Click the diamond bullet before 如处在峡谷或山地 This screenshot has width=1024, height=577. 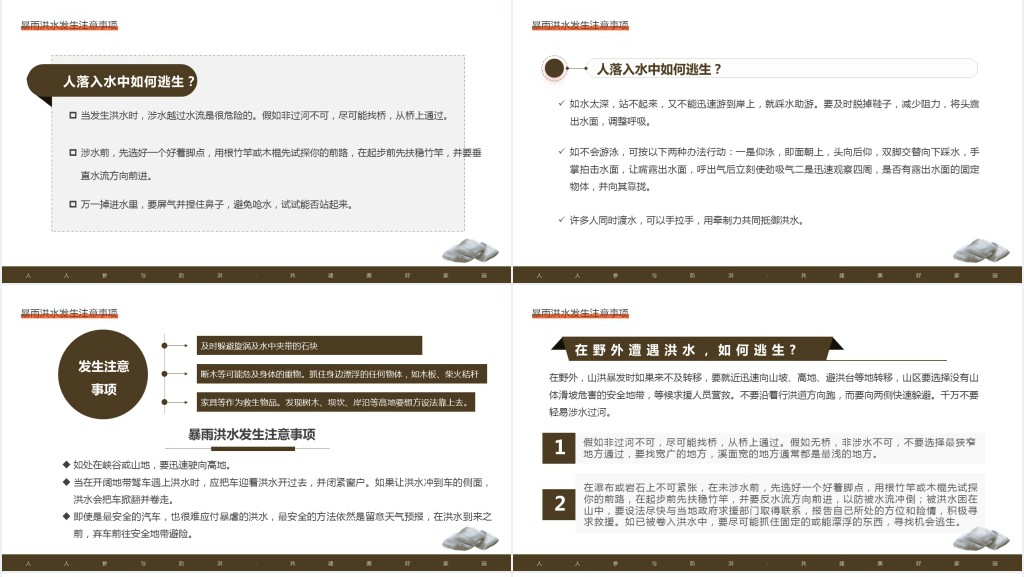pos(65,465)
